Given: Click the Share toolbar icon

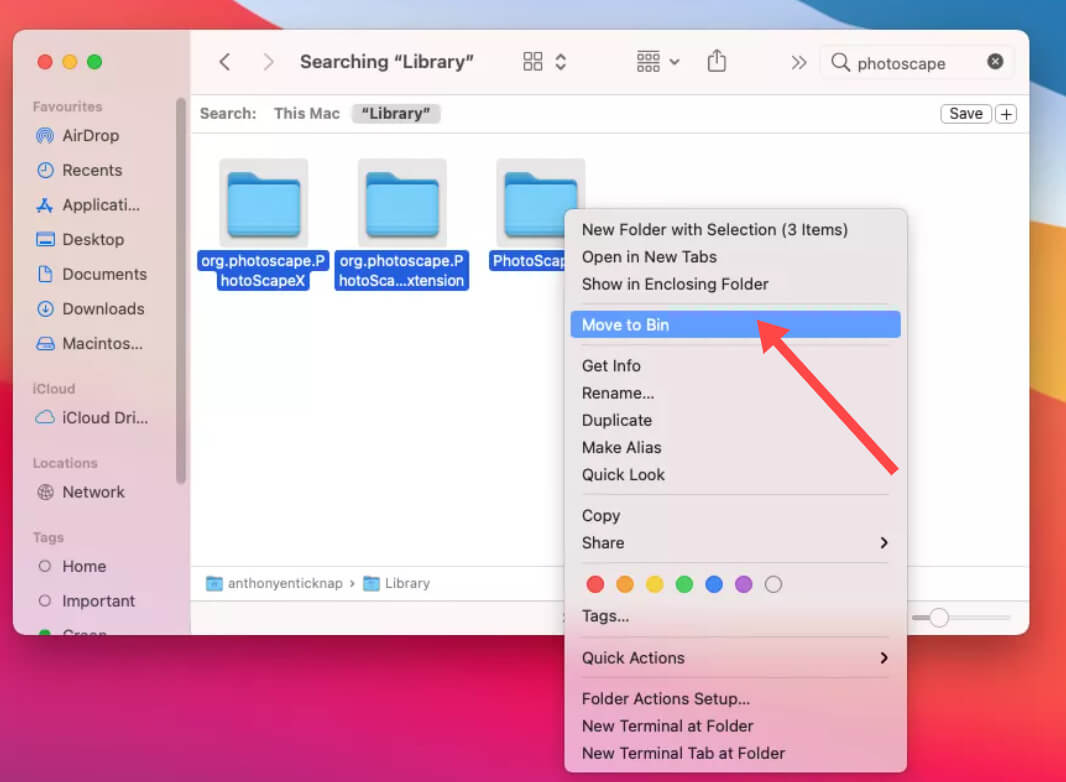Looking at the screenshot, I should [717, 61].
